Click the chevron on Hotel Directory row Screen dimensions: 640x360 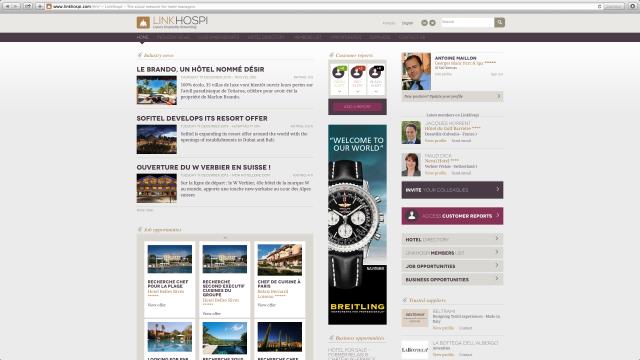(x=497, y=238)
